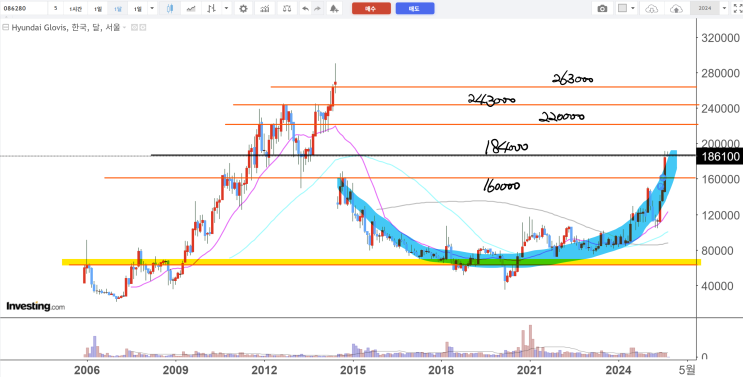Select the bar chart style icon
743x377 pixels.
pyautogui.click(x=212, y=9)
